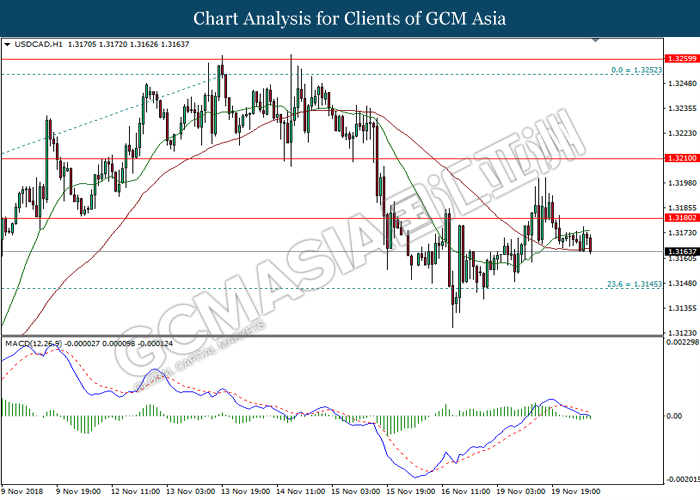Click the Fibonacci 23.6 = 1.31453 label
This screenshot has width=700, height=500.
634,284
